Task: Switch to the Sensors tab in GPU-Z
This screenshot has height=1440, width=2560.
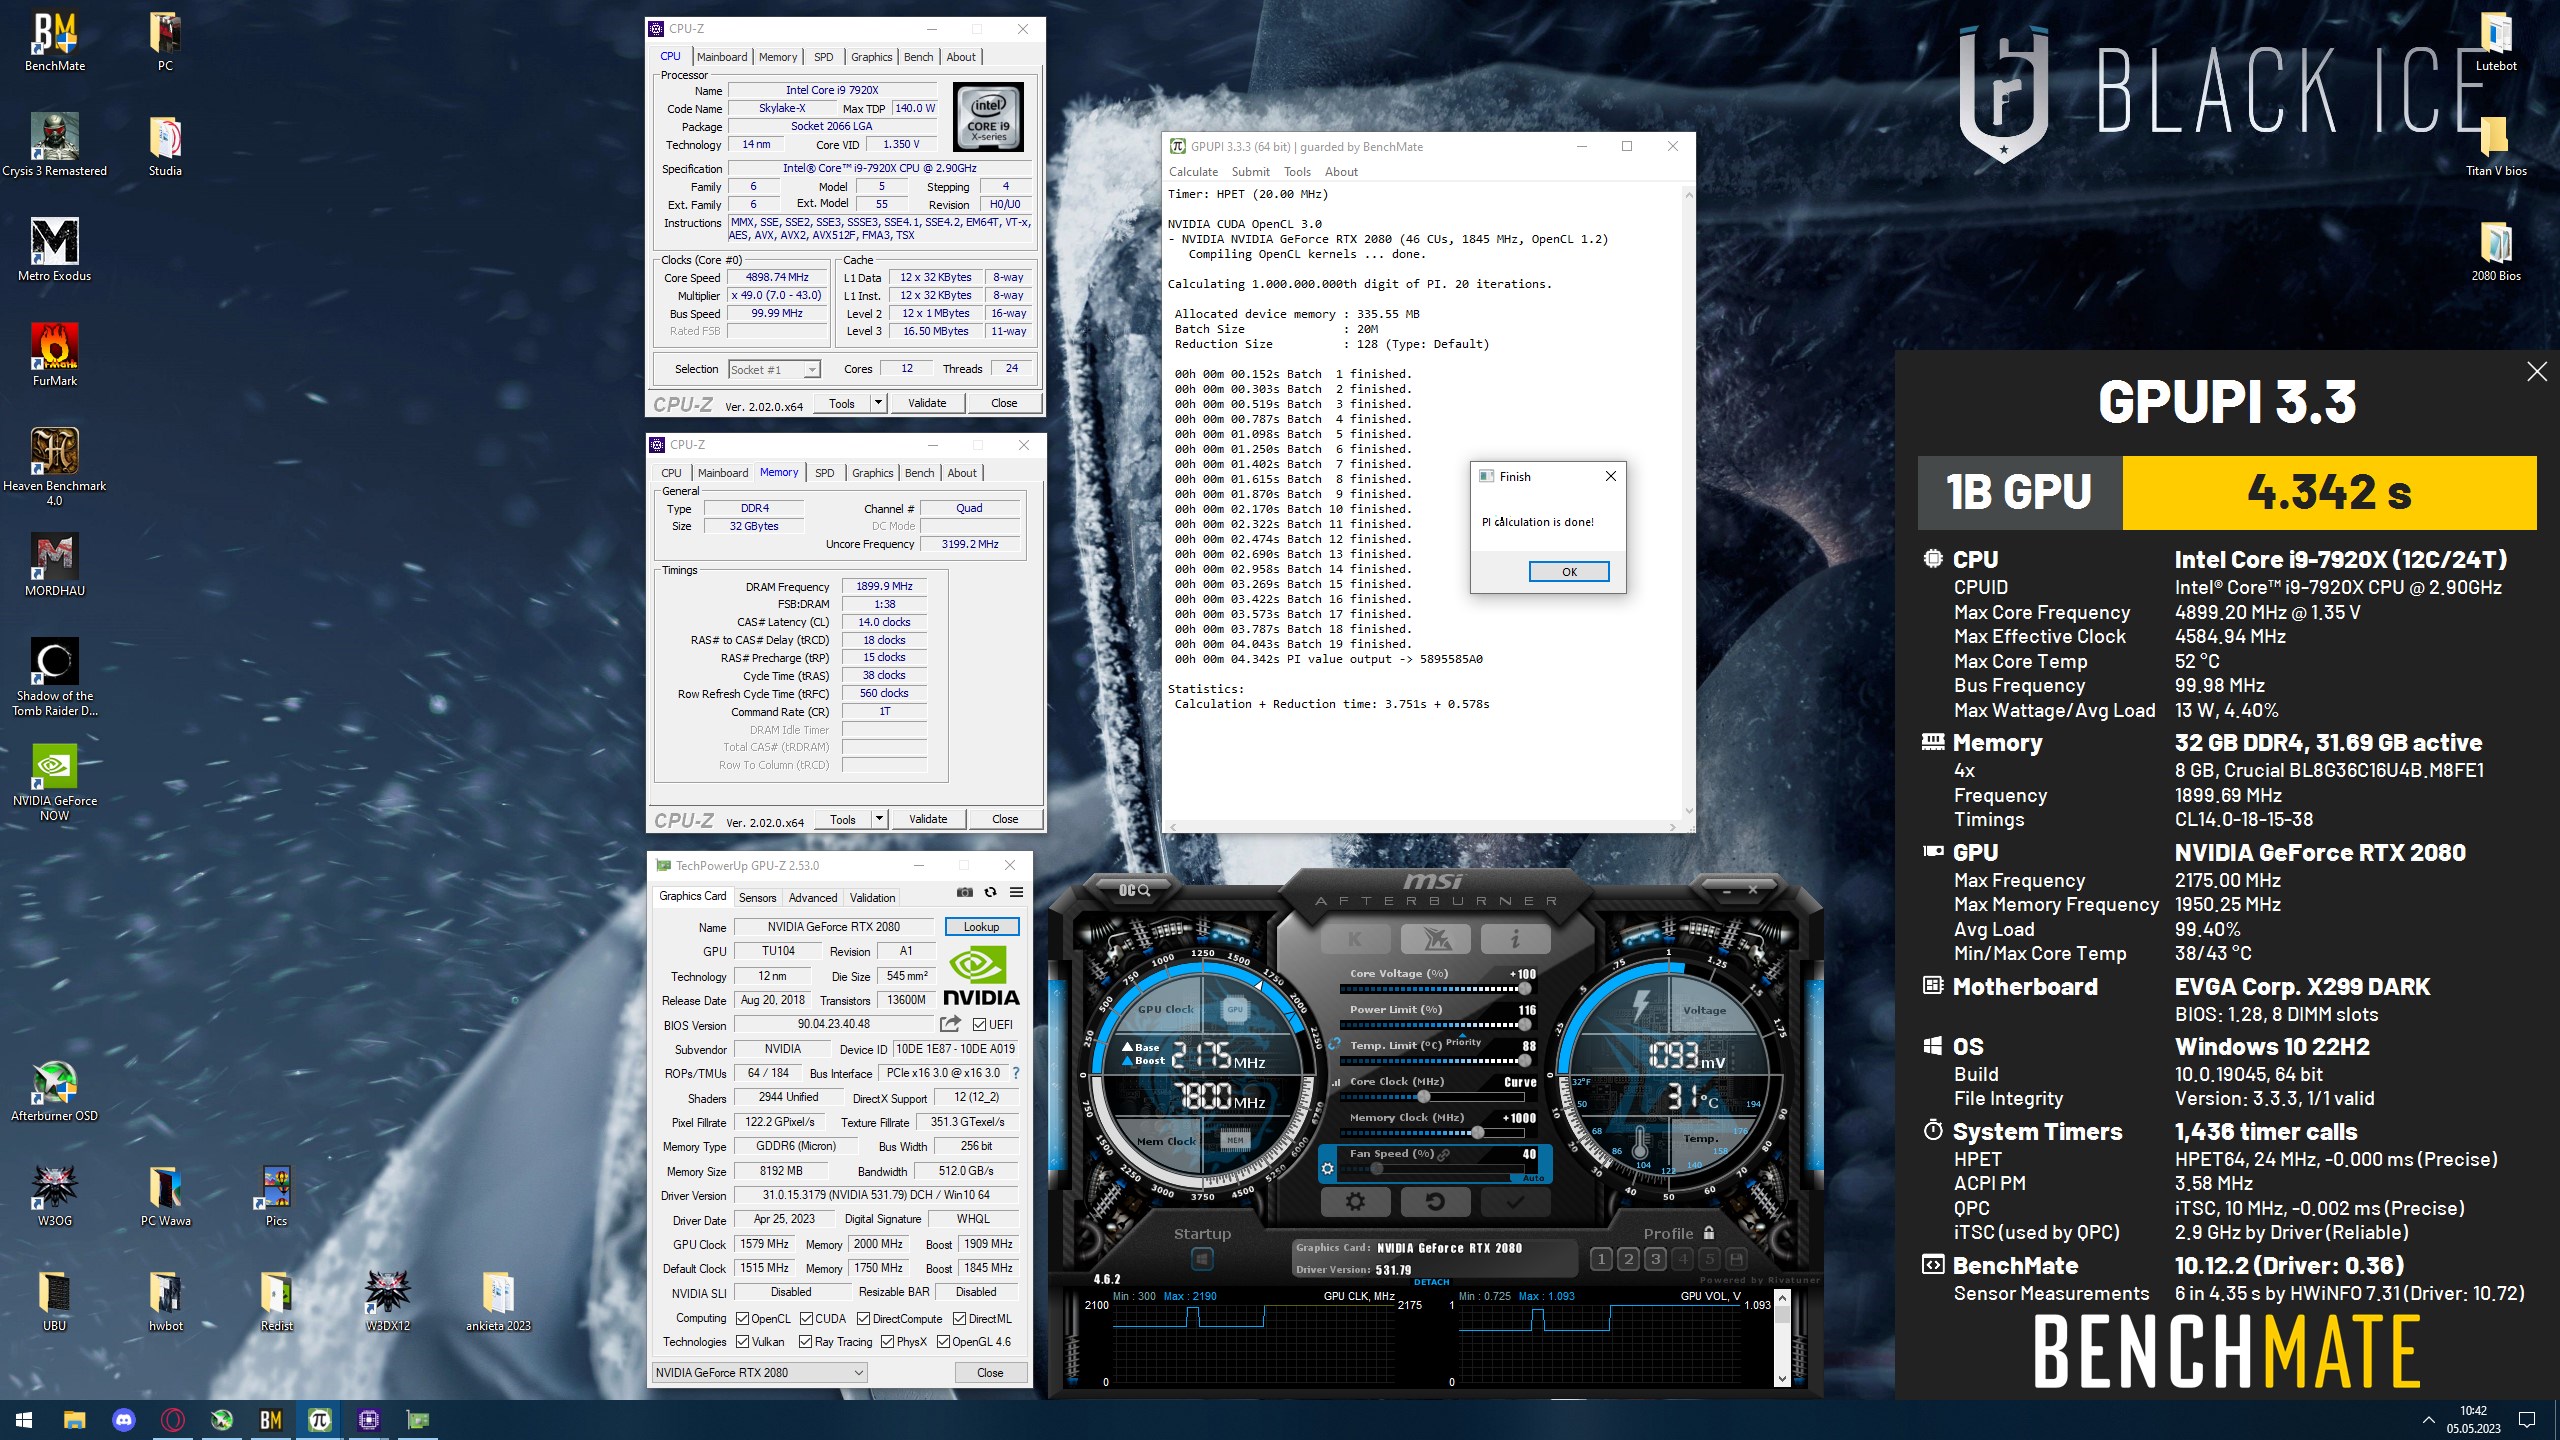Action: [x=757, y=898]
